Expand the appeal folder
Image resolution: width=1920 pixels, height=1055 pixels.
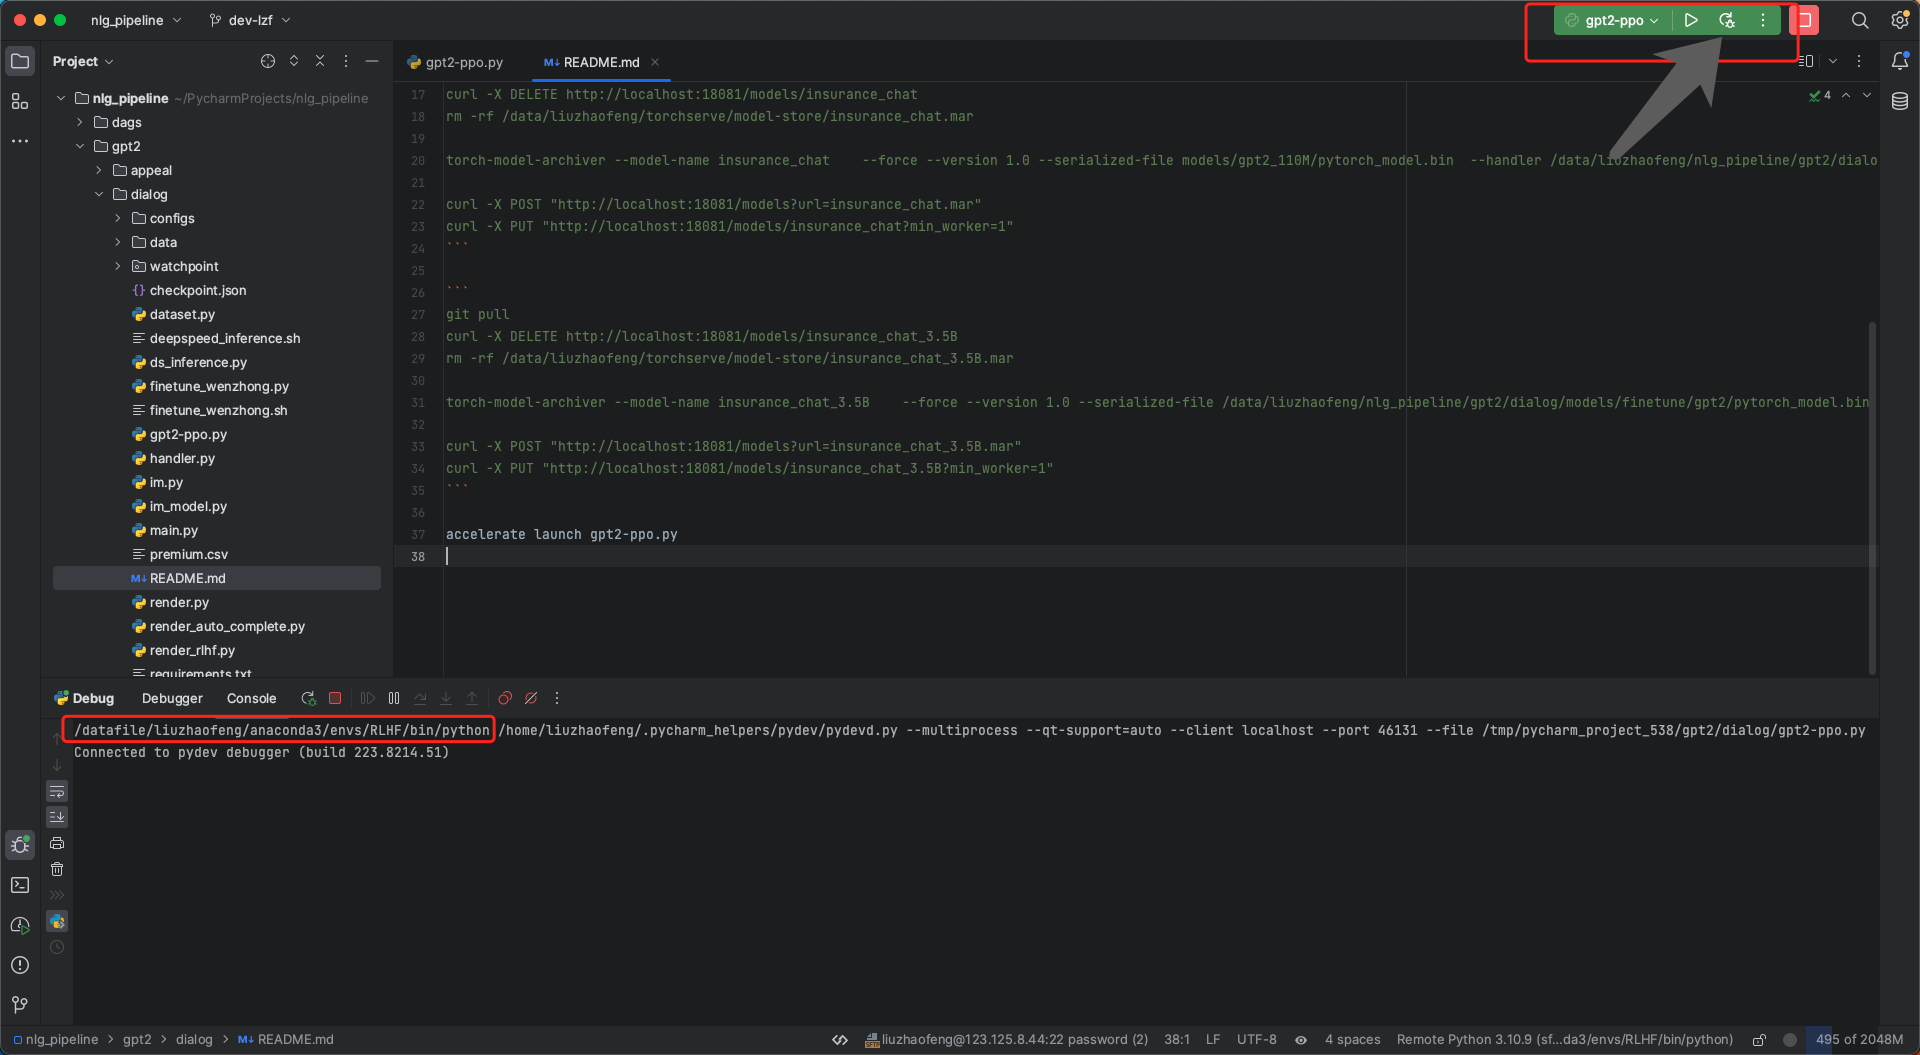coord(99,170)
